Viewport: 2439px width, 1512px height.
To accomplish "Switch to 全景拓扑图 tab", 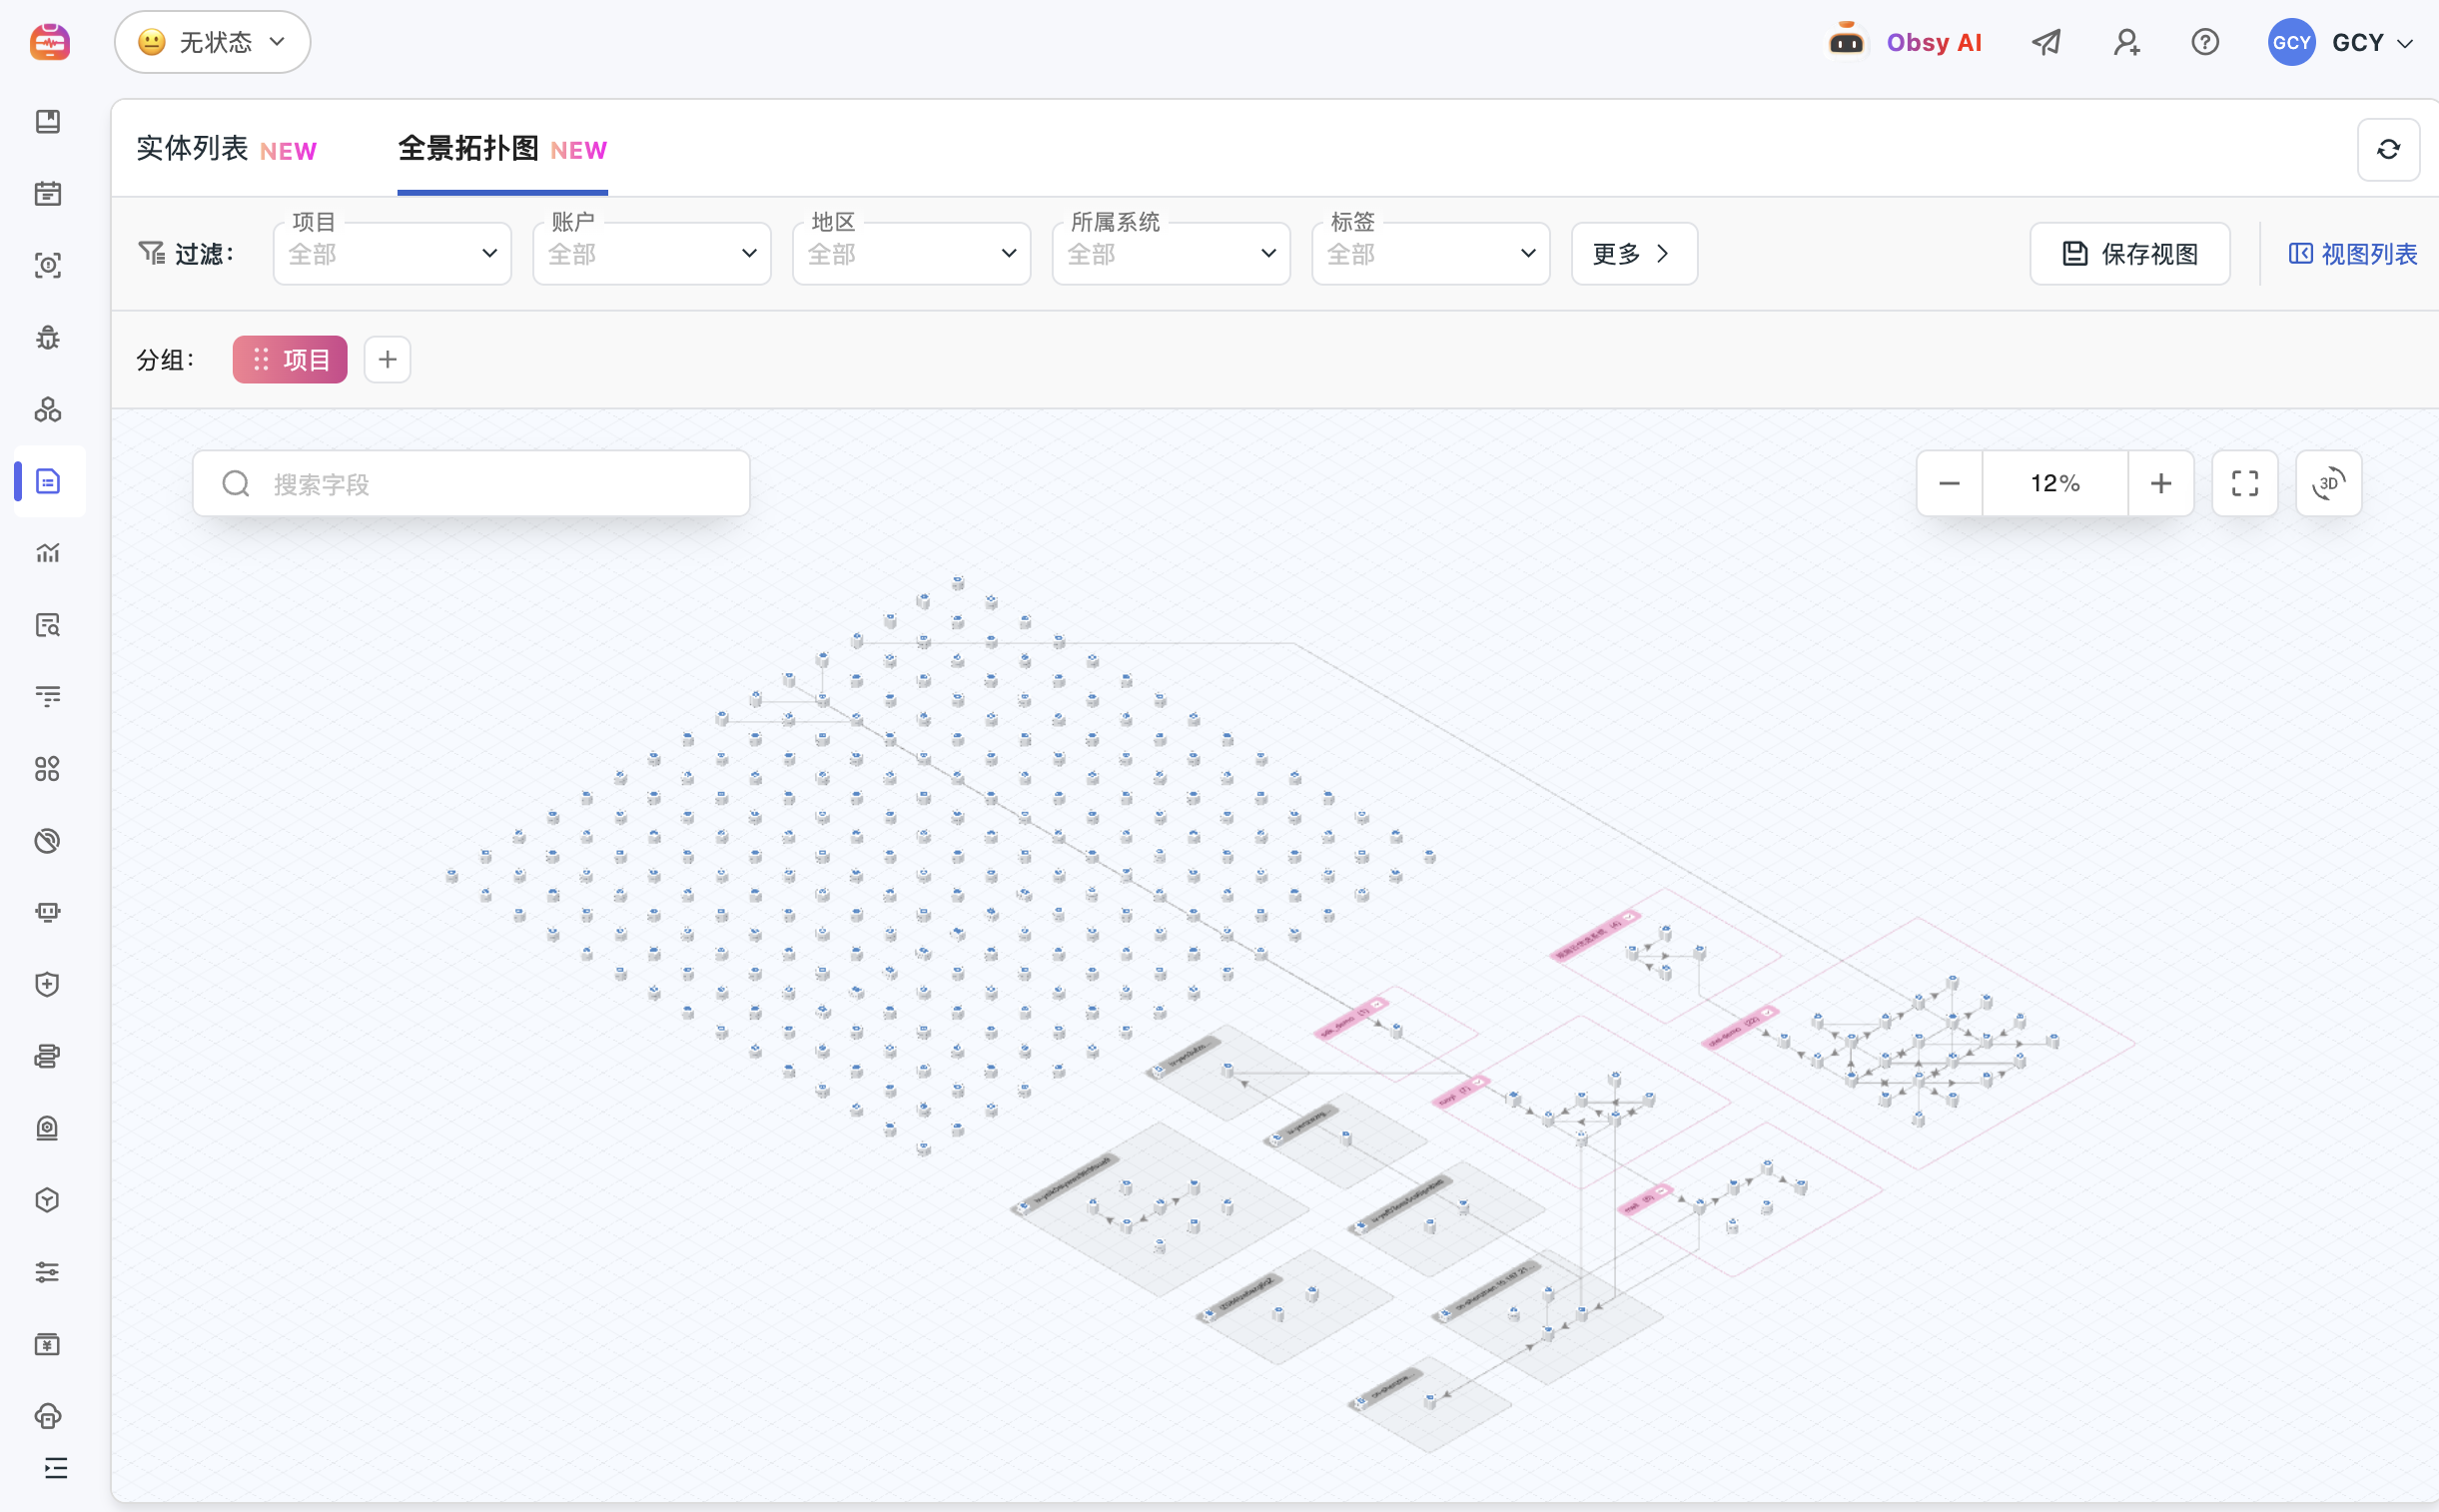I will tap(502, 149).
